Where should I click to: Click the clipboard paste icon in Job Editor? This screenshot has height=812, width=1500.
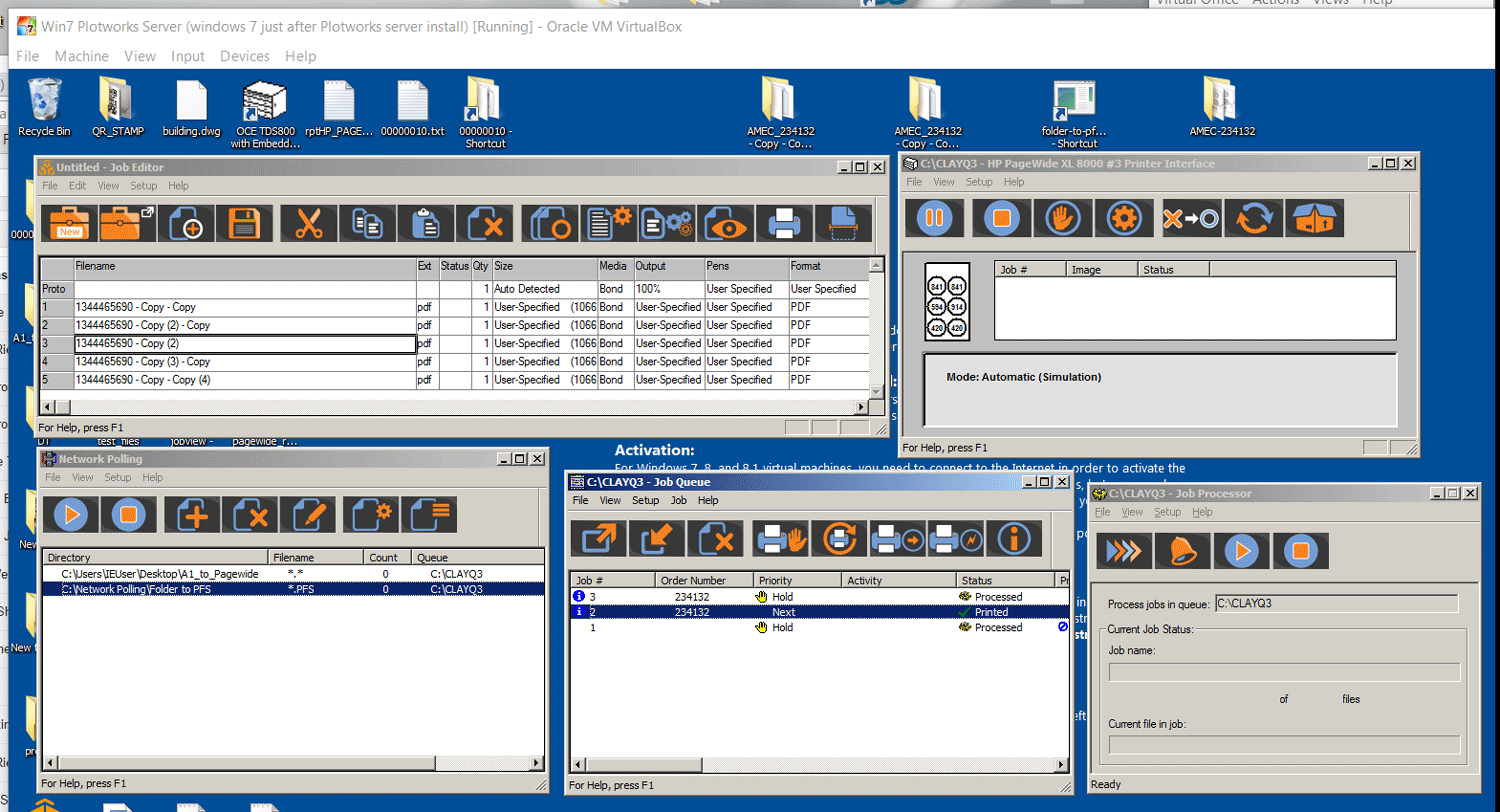click(x=427, y=223)
